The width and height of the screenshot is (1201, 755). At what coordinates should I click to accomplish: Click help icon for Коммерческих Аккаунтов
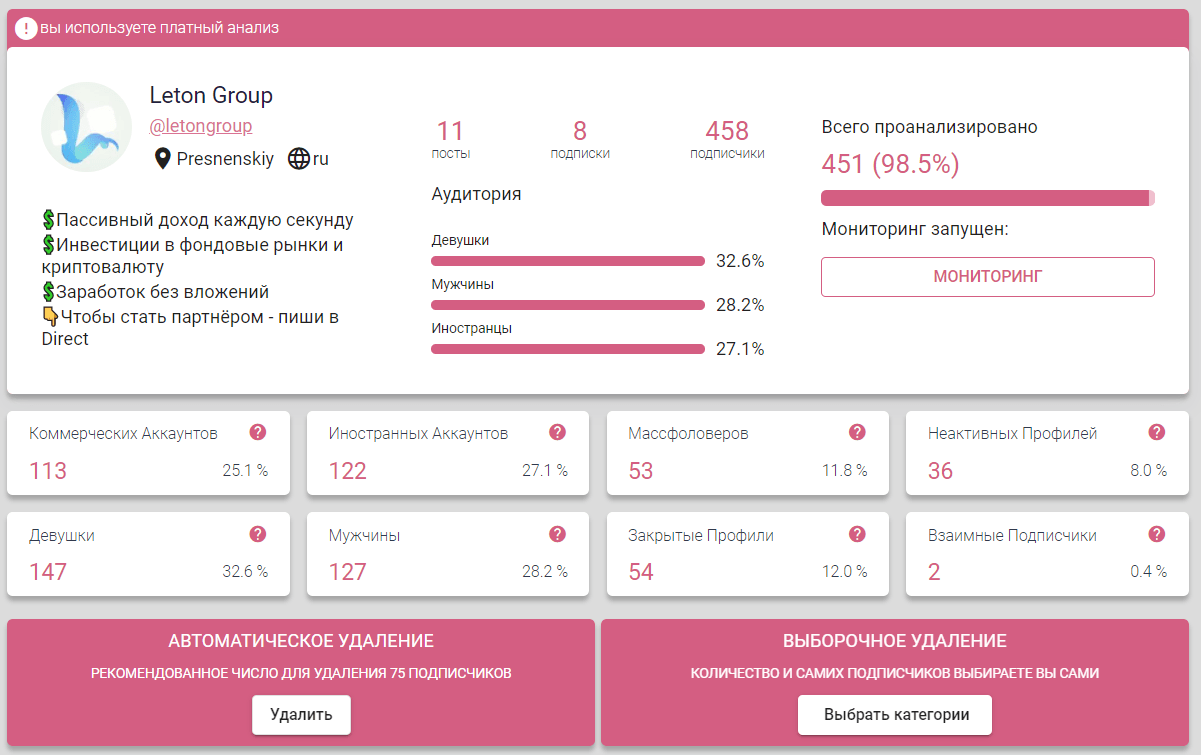[258, 432]
